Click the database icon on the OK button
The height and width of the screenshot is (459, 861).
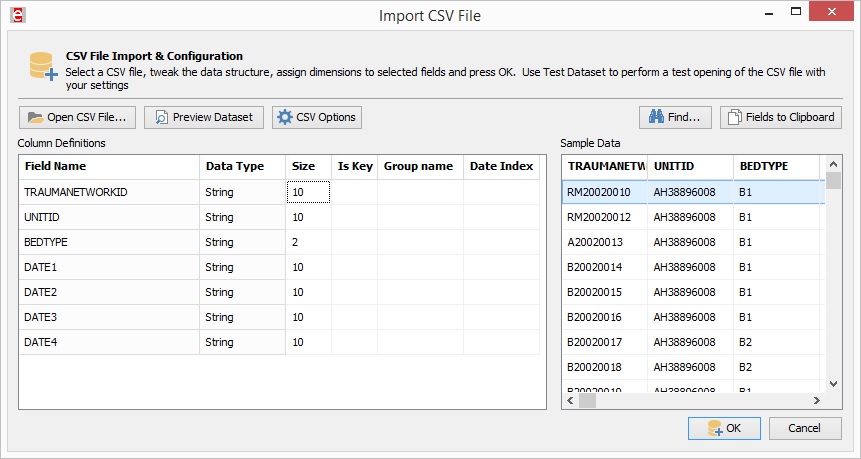pyautogui.click(x=714, y=428)
